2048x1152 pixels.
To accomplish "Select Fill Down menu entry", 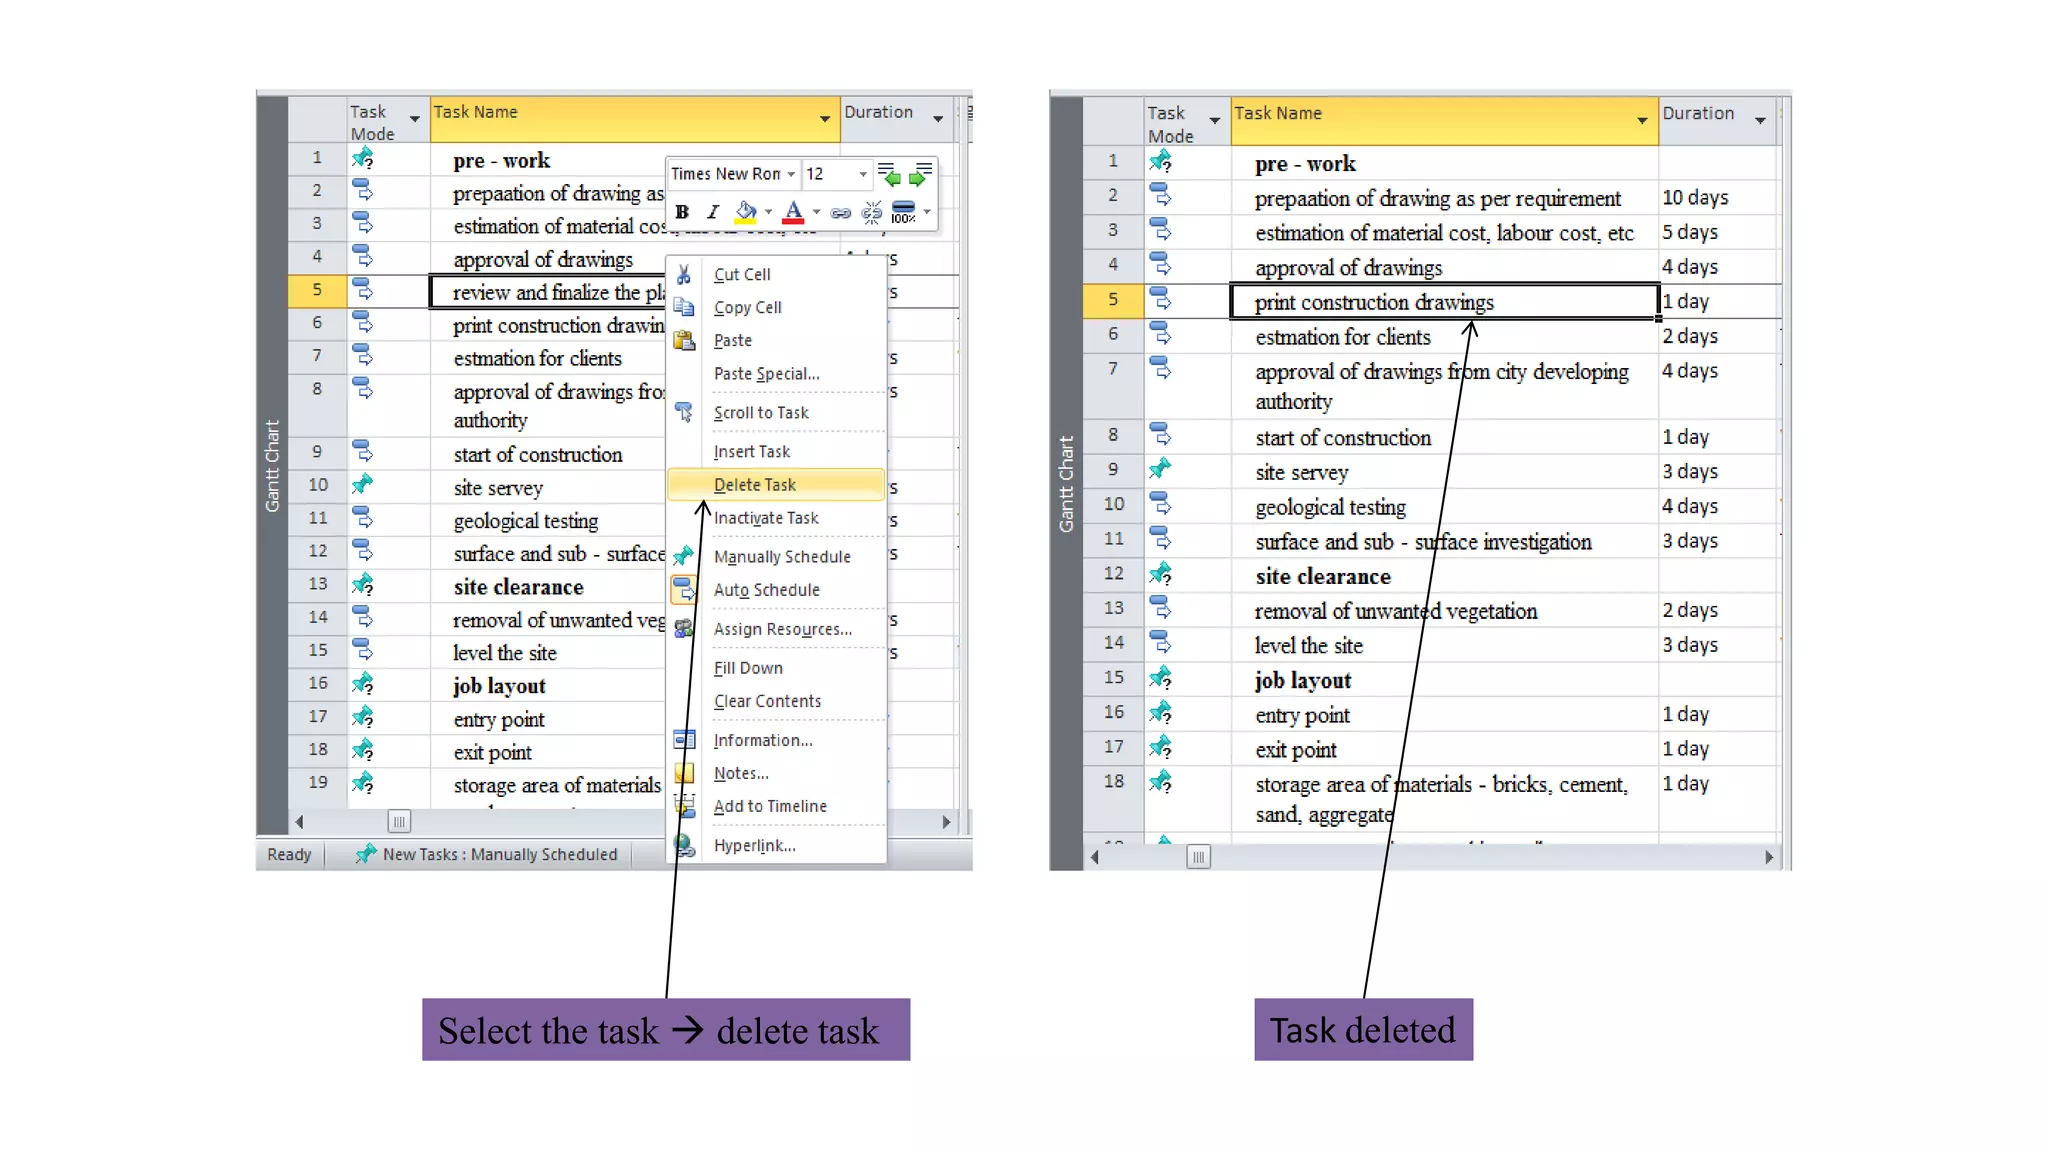I will 748,667.
